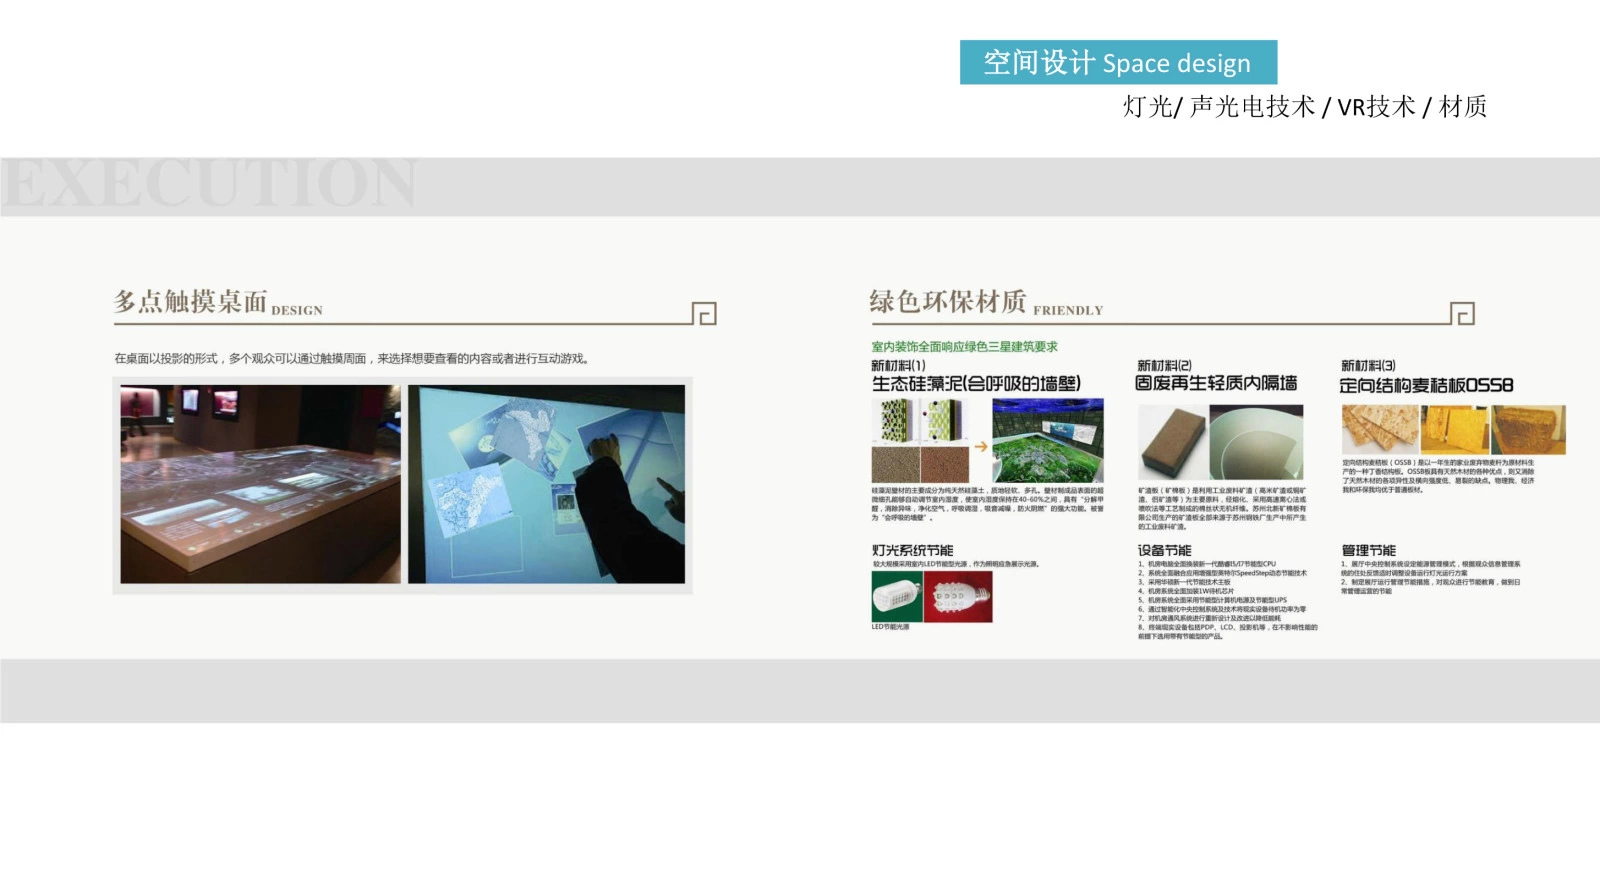Image resolution: width=1600 pixels, height=880 pixels.
Task: Open the photo of hand touching screen
Action: point(547,484)
